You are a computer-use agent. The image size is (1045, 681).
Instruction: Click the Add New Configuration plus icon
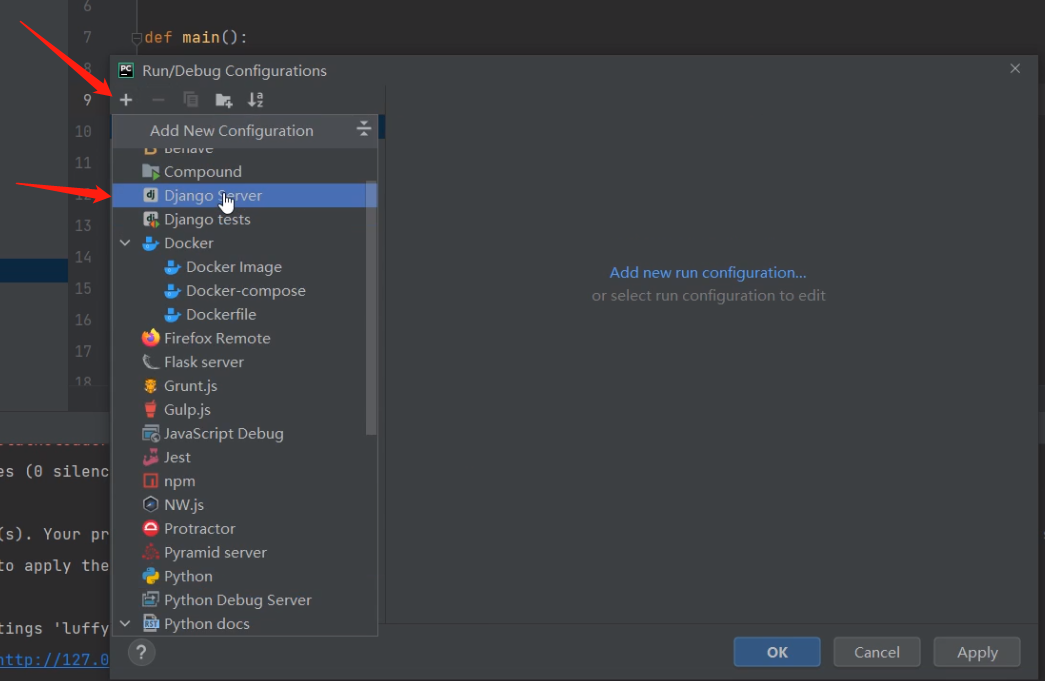coord(126,100)
